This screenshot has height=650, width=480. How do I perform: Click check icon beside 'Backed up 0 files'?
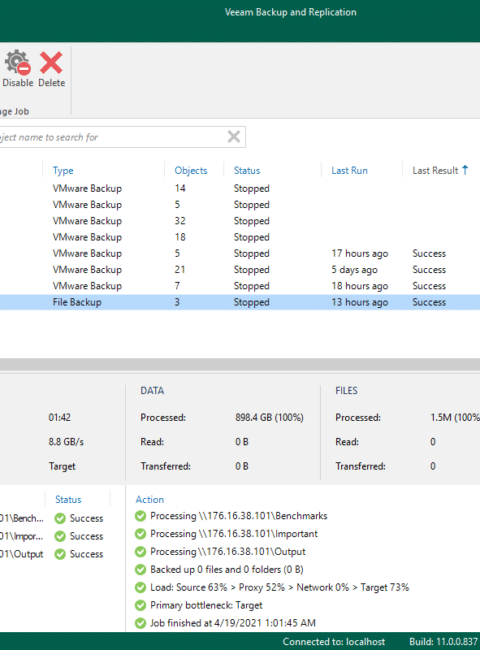tap(141, 569)
